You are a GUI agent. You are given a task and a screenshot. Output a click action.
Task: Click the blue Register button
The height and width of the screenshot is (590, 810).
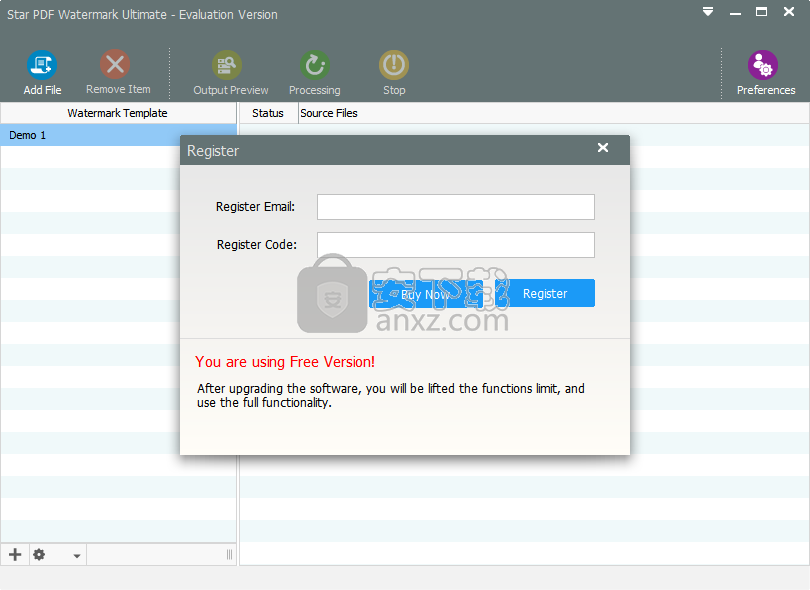pos(545,293)
